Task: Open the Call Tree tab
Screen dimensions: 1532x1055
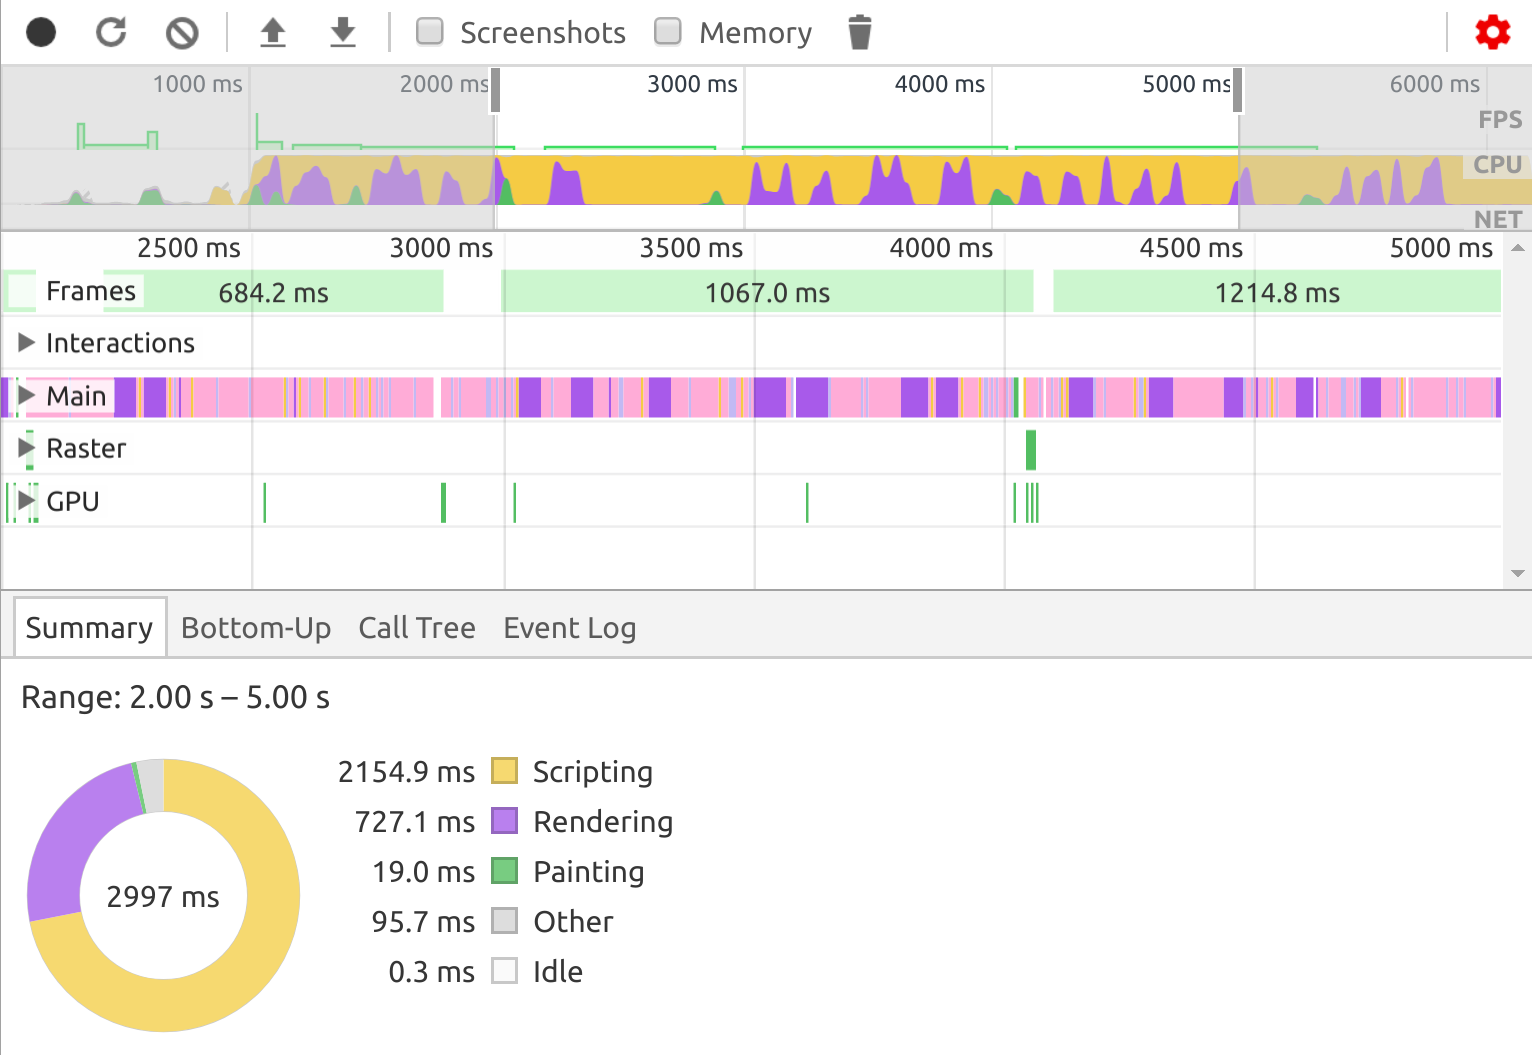Action: 417,628
